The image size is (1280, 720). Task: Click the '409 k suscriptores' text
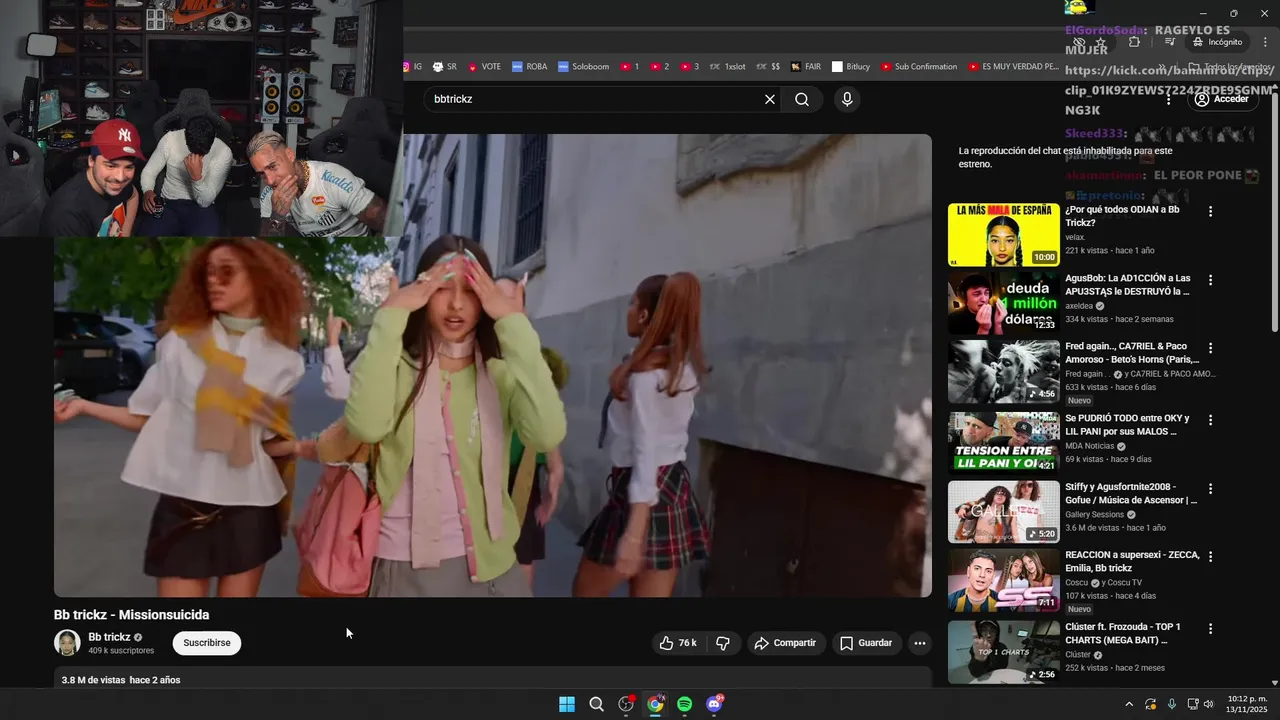click(x=121, y=651)
